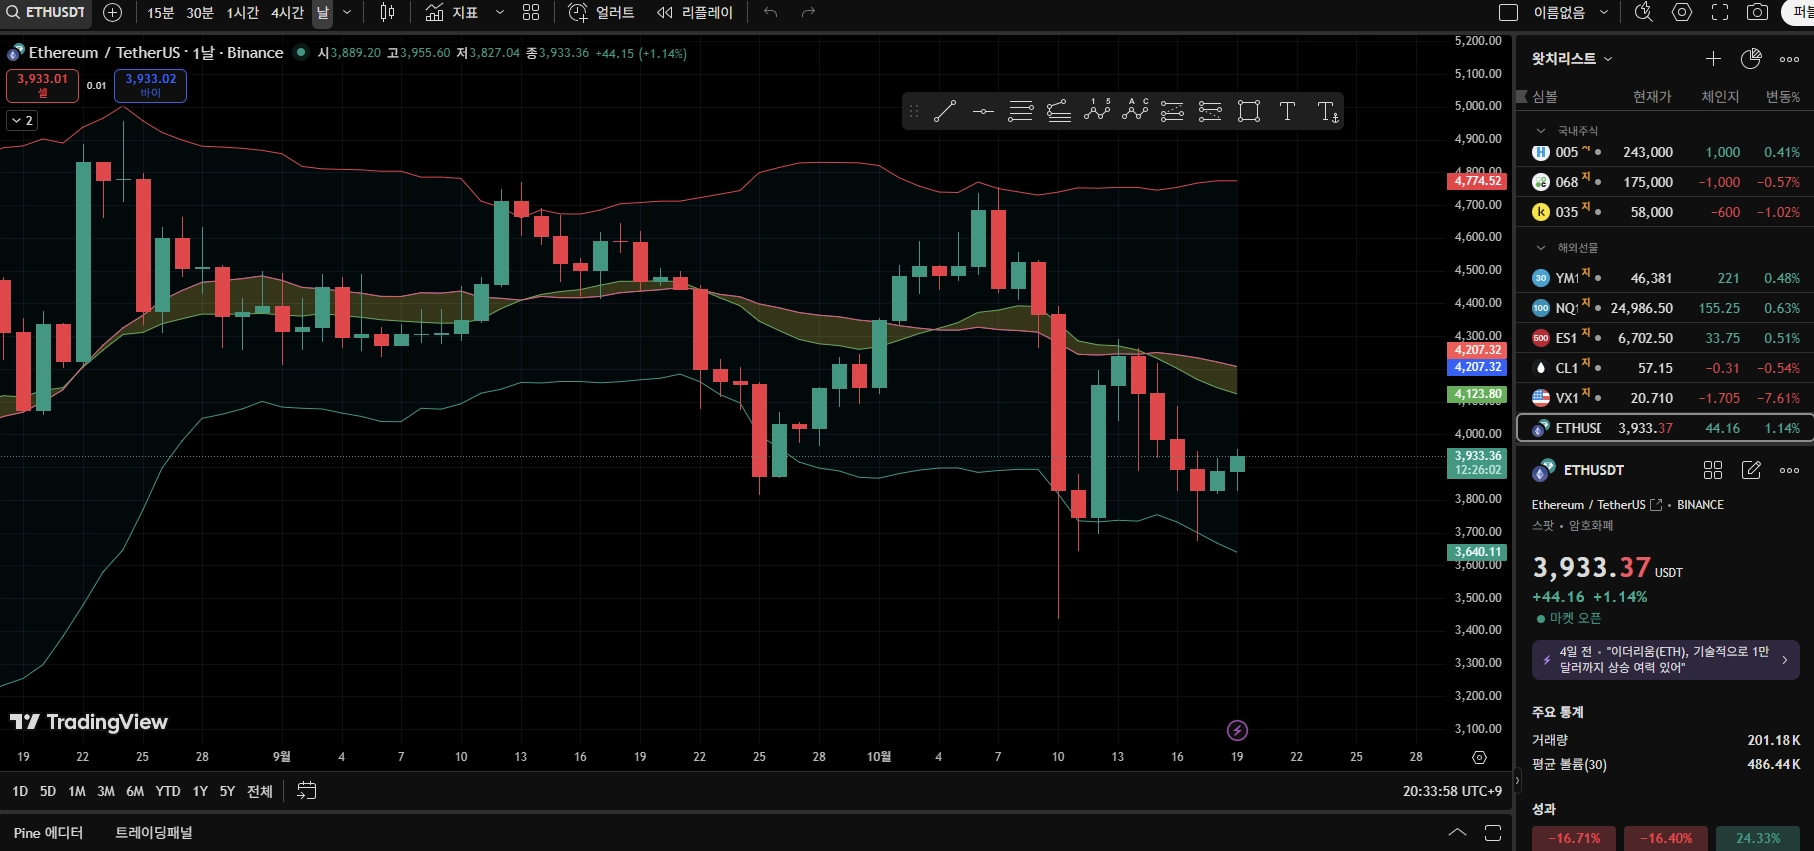Open the 이름없음 layout dropdown

pos(1571,12)
